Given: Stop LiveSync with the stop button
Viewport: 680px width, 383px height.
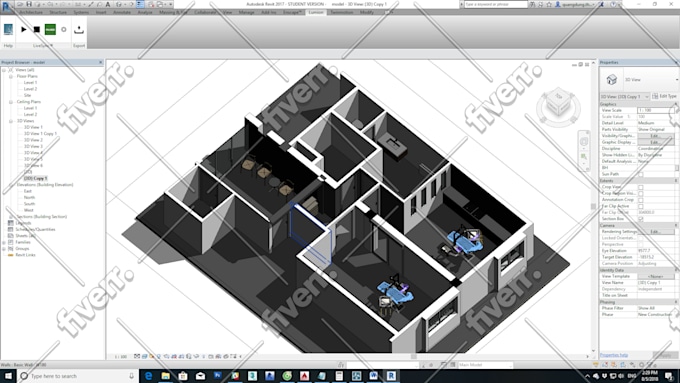Looking at the screenshot, I should coord(37,29).
